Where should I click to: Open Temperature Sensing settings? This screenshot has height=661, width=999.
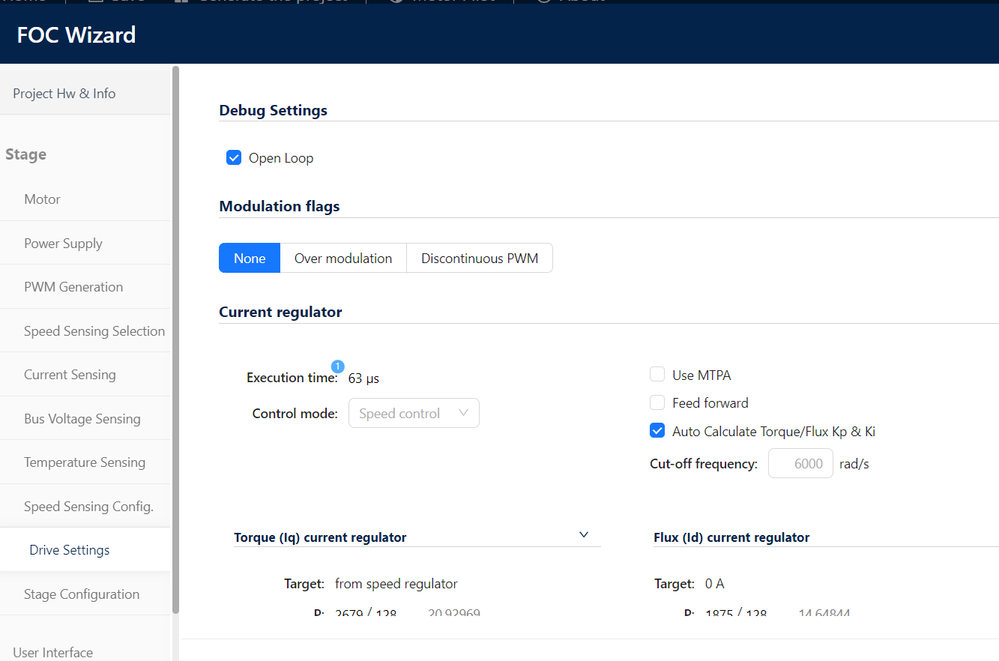tap(85, 462)
